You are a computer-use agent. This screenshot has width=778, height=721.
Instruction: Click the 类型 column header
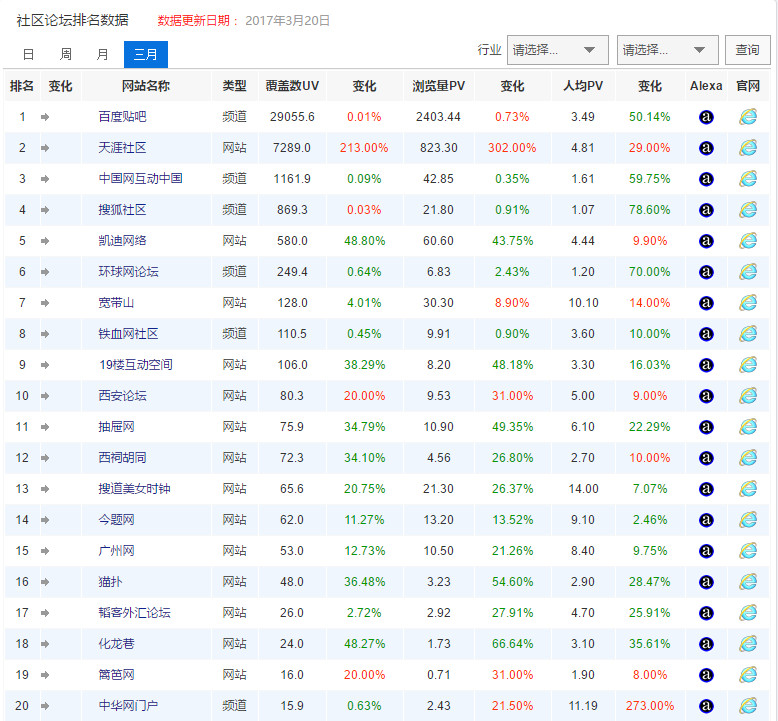pos(235,86)
